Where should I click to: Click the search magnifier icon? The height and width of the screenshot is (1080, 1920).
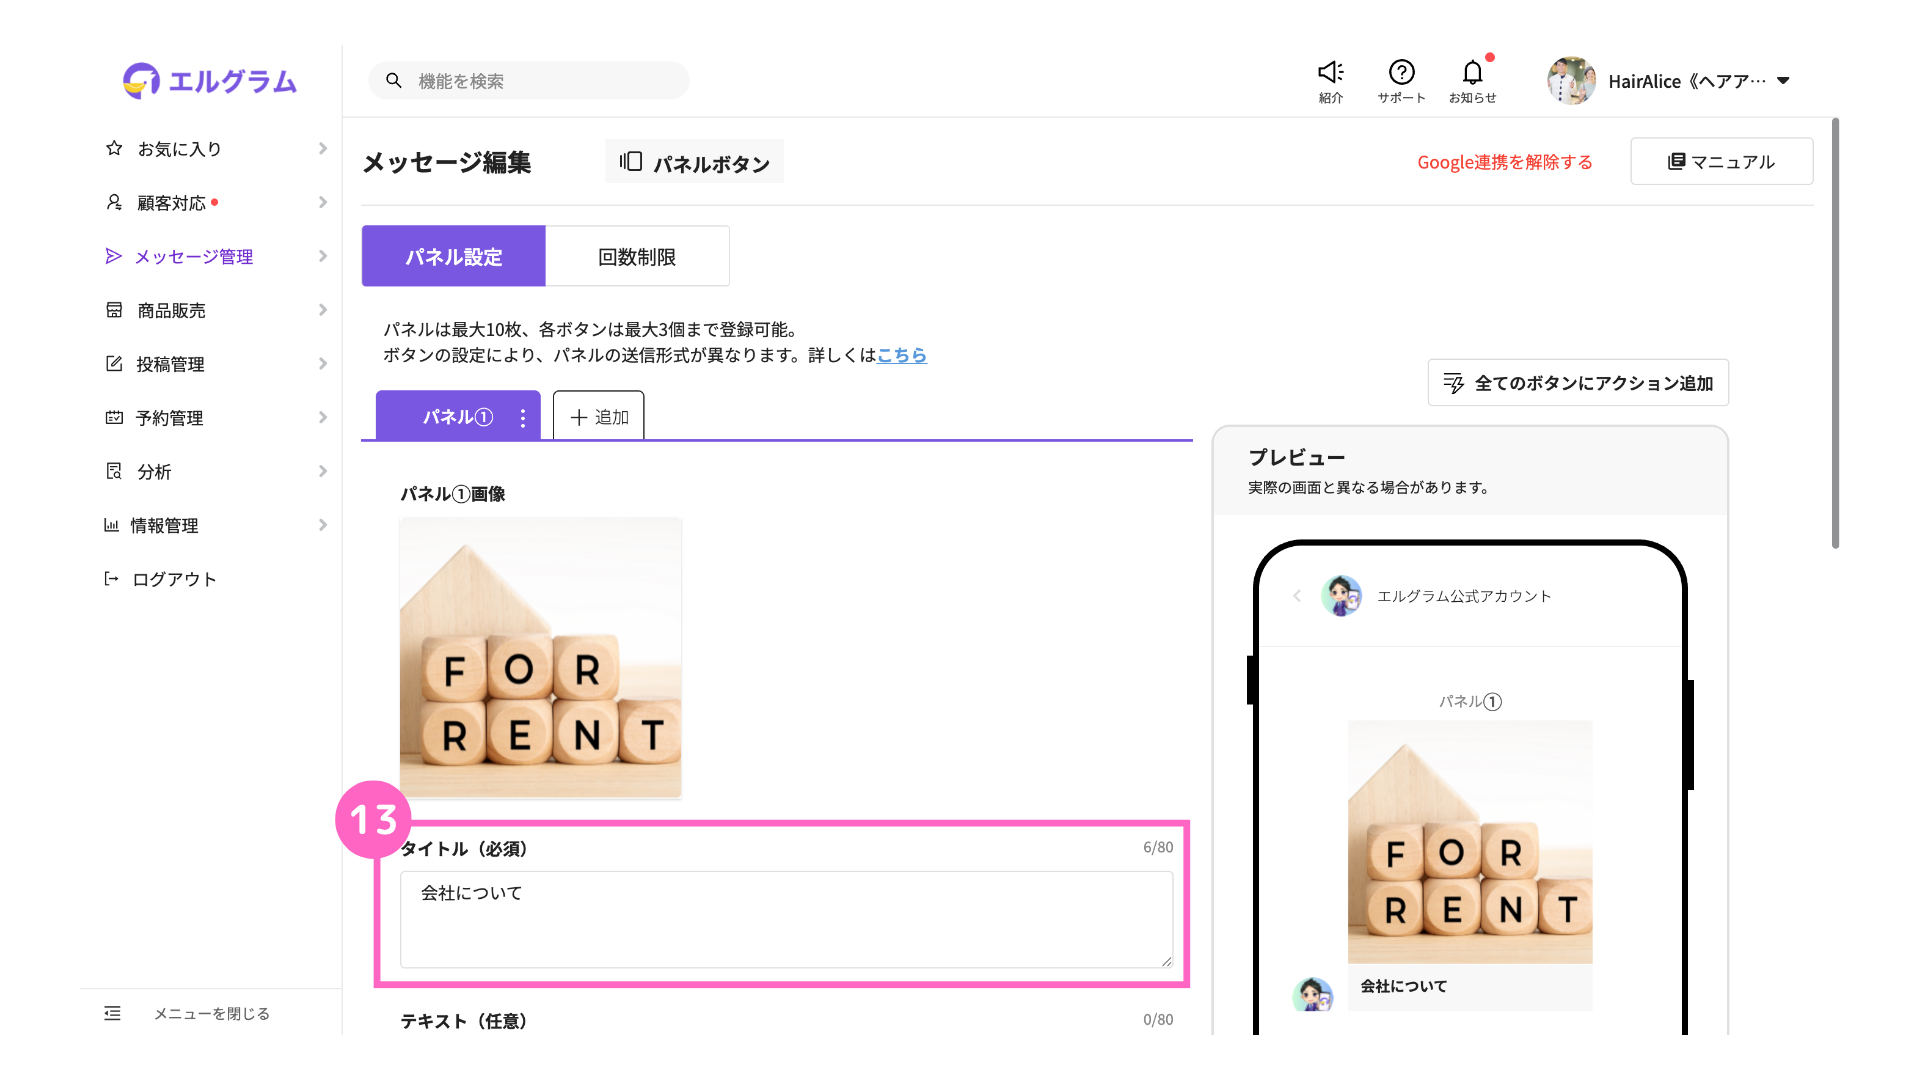(394, 81)
